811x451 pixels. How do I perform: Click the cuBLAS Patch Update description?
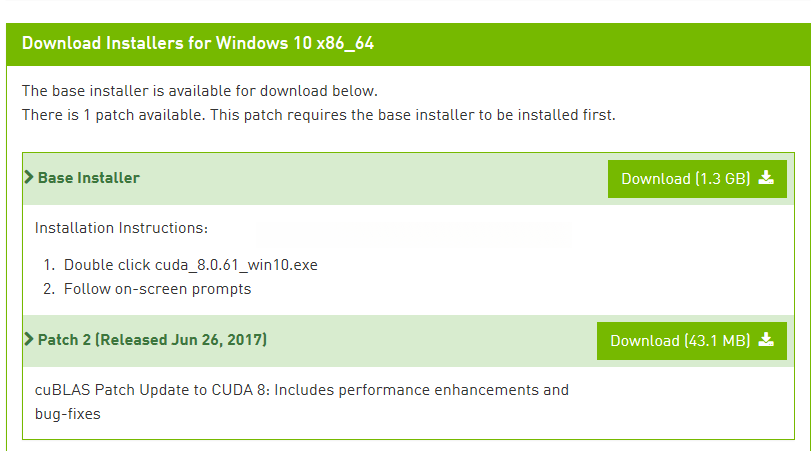[301, 390]
